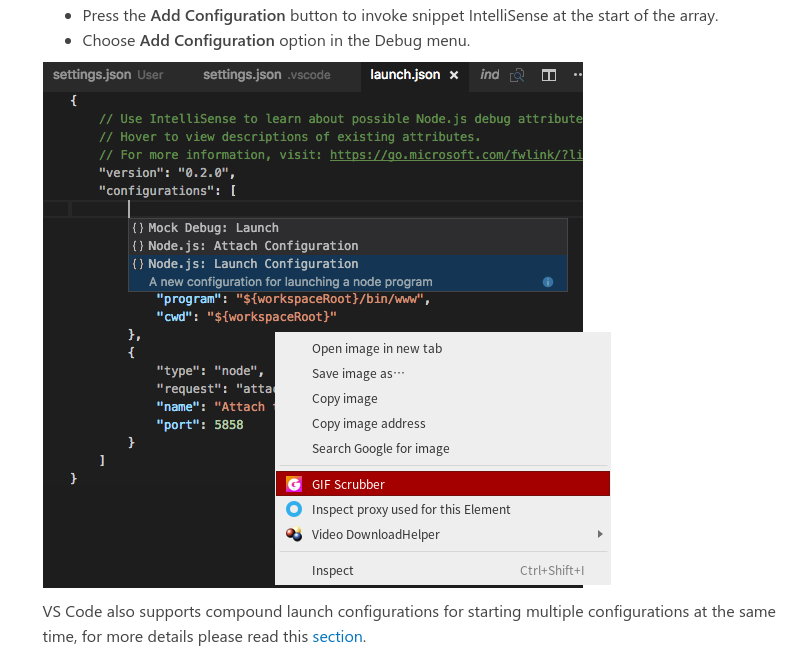Select Copy image menu entry
Screen dimensions: 807x651
[443, 399]
